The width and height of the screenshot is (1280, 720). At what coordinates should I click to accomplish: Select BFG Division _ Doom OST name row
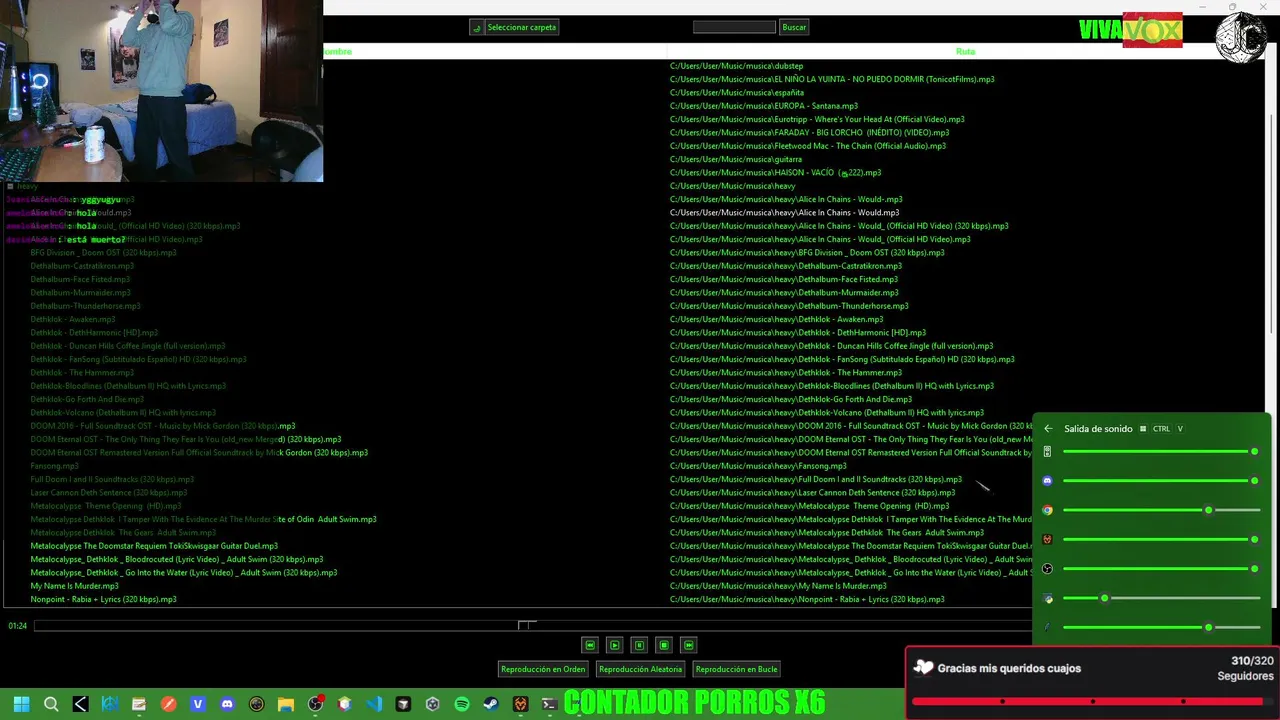[x=103, y=253]
